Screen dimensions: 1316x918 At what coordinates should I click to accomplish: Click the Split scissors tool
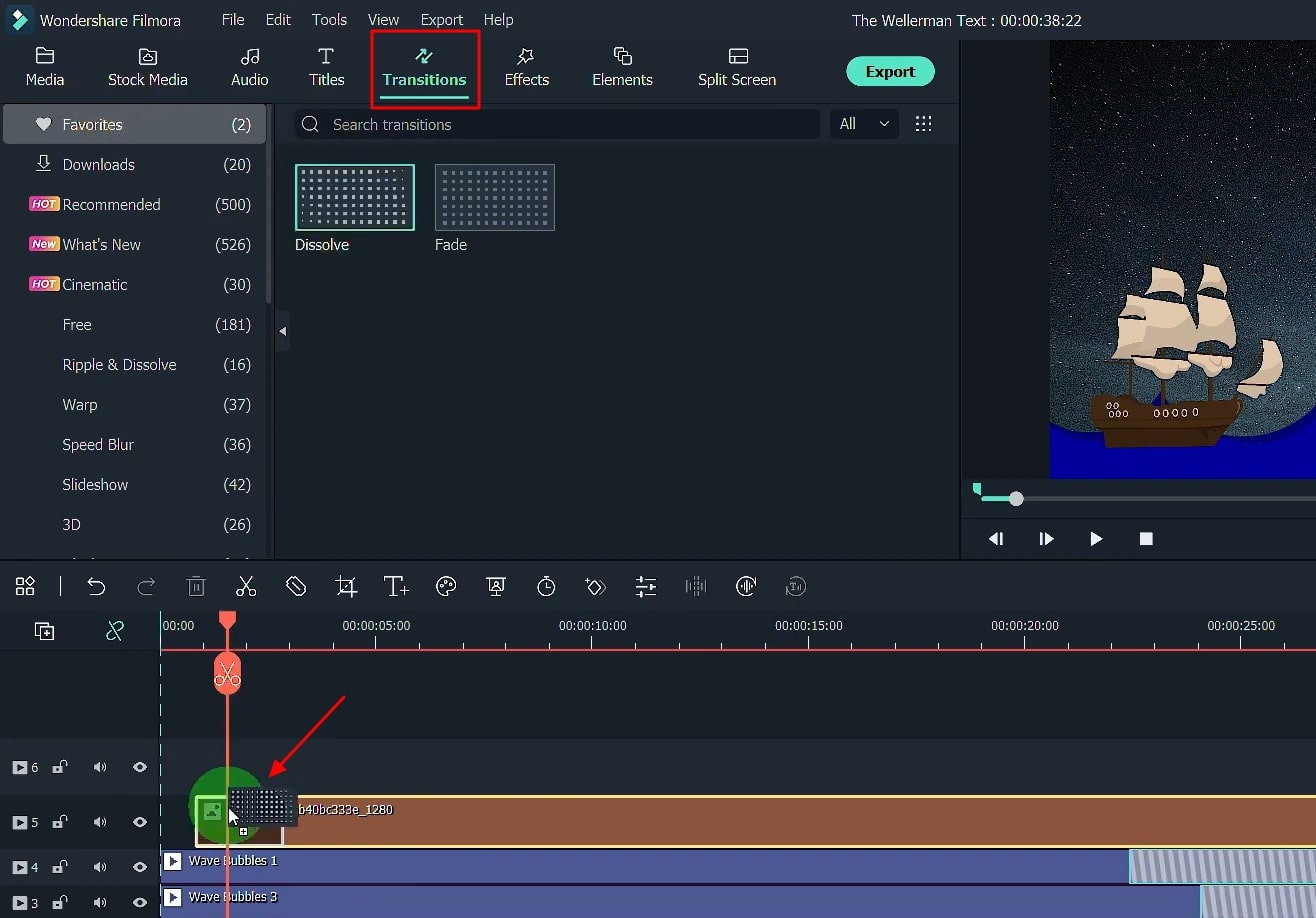tap(246, 586)
